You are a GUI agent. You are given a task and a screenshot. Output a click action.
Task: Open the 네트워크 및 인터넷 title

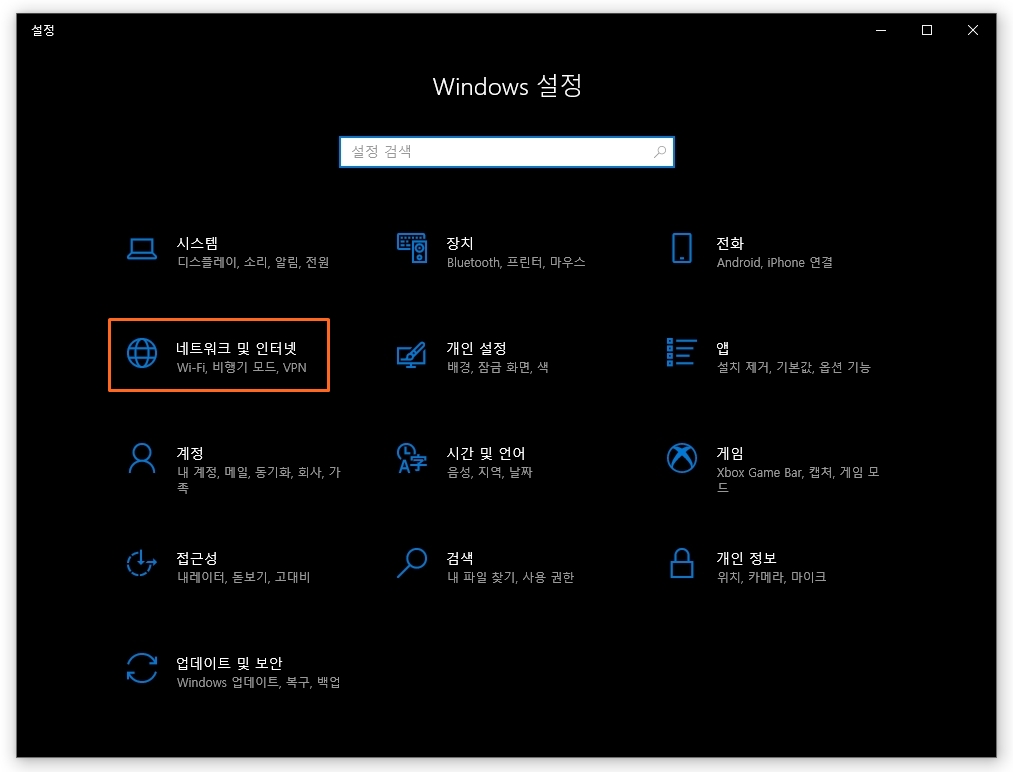pyautogui.click(x=236, y=348)
